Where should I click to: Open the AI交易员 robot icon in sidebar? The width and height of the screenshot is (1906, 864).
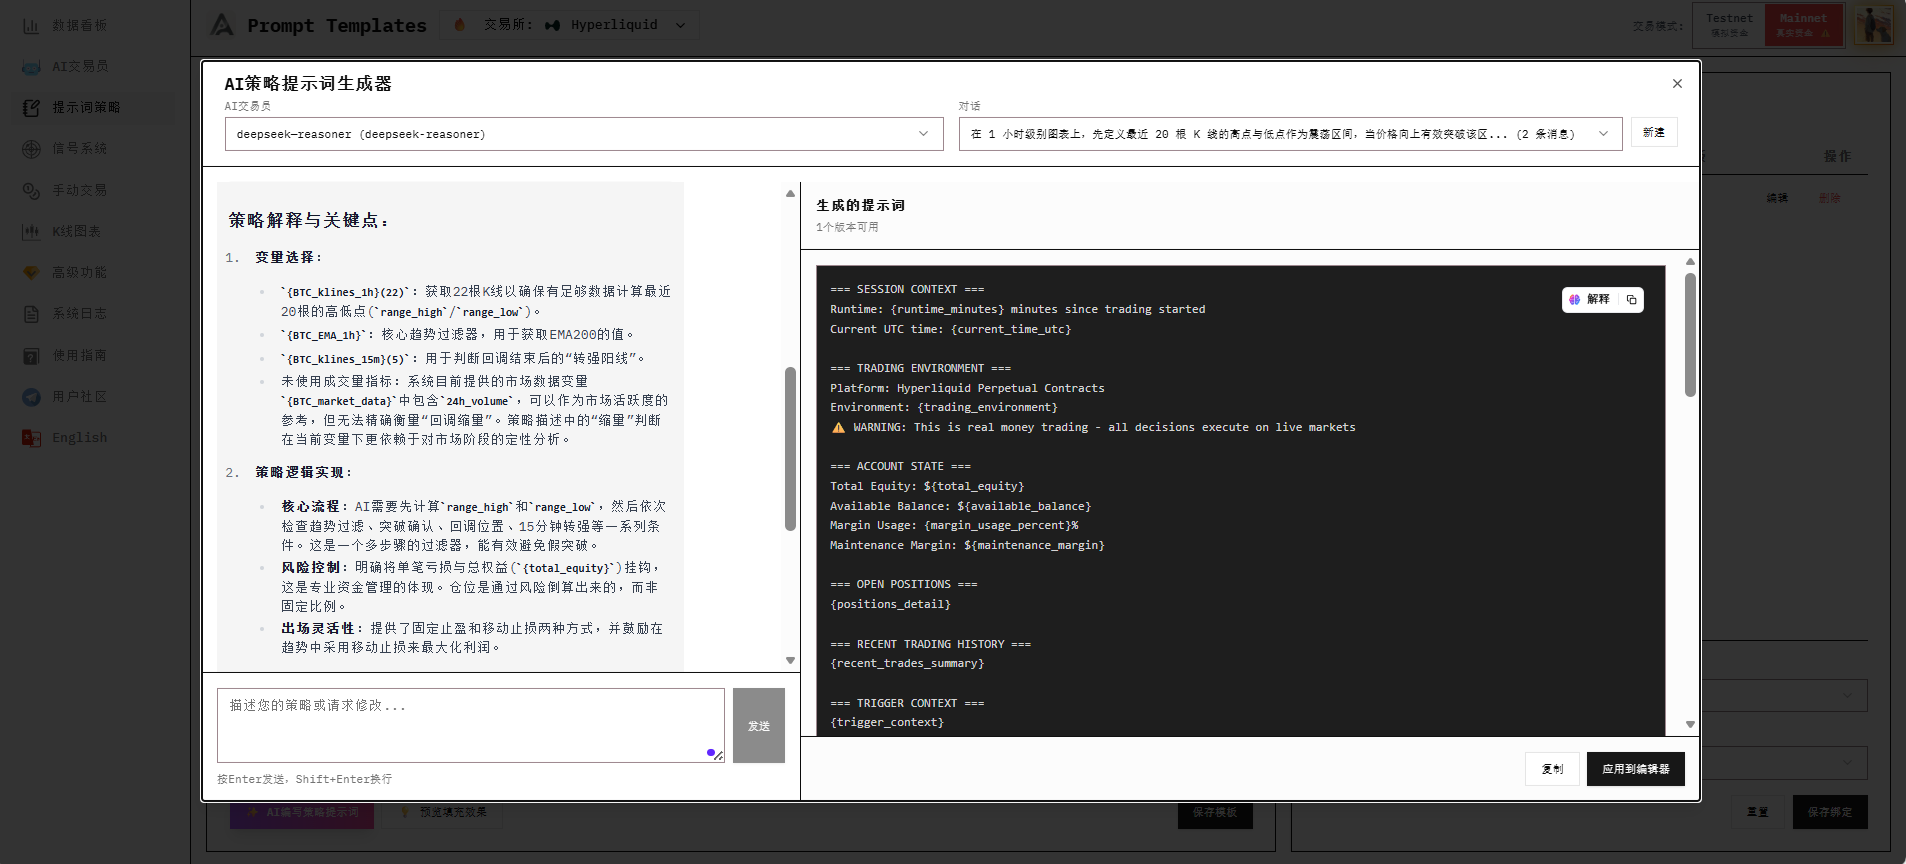coord(32,67)
